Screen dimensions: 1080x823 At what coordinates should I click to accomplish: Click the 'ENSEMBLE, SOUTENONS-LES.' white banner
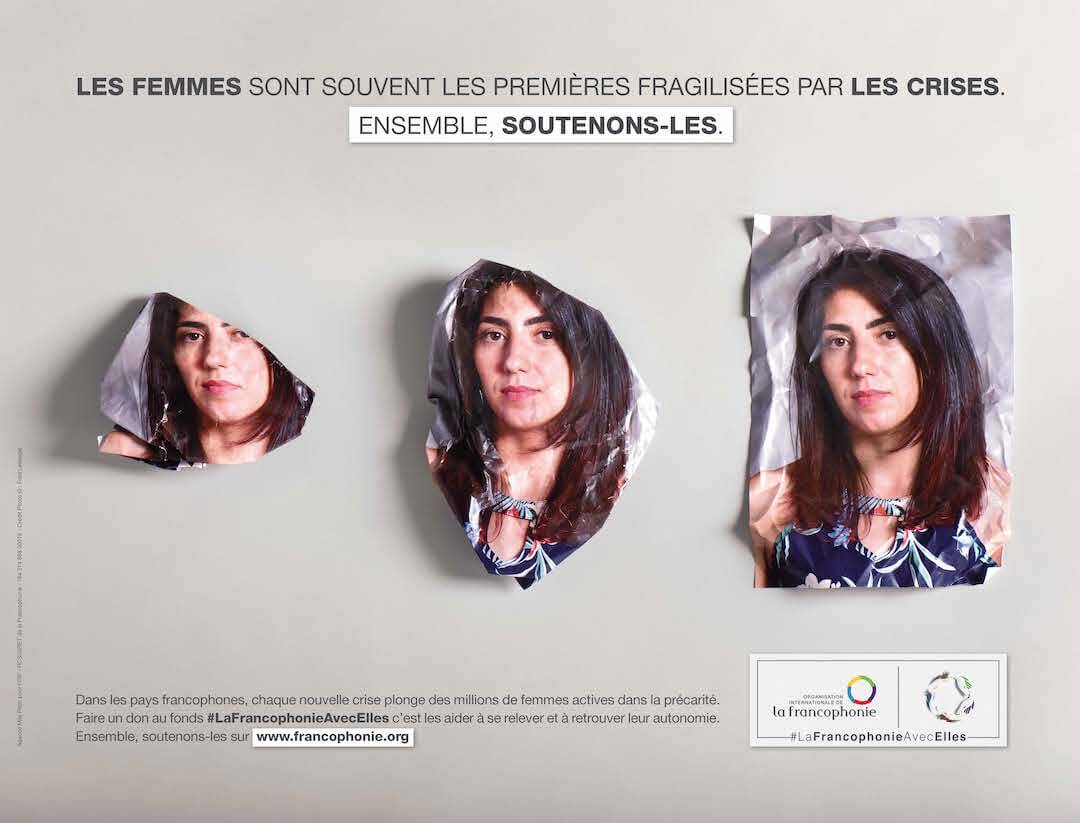point(541,125)
